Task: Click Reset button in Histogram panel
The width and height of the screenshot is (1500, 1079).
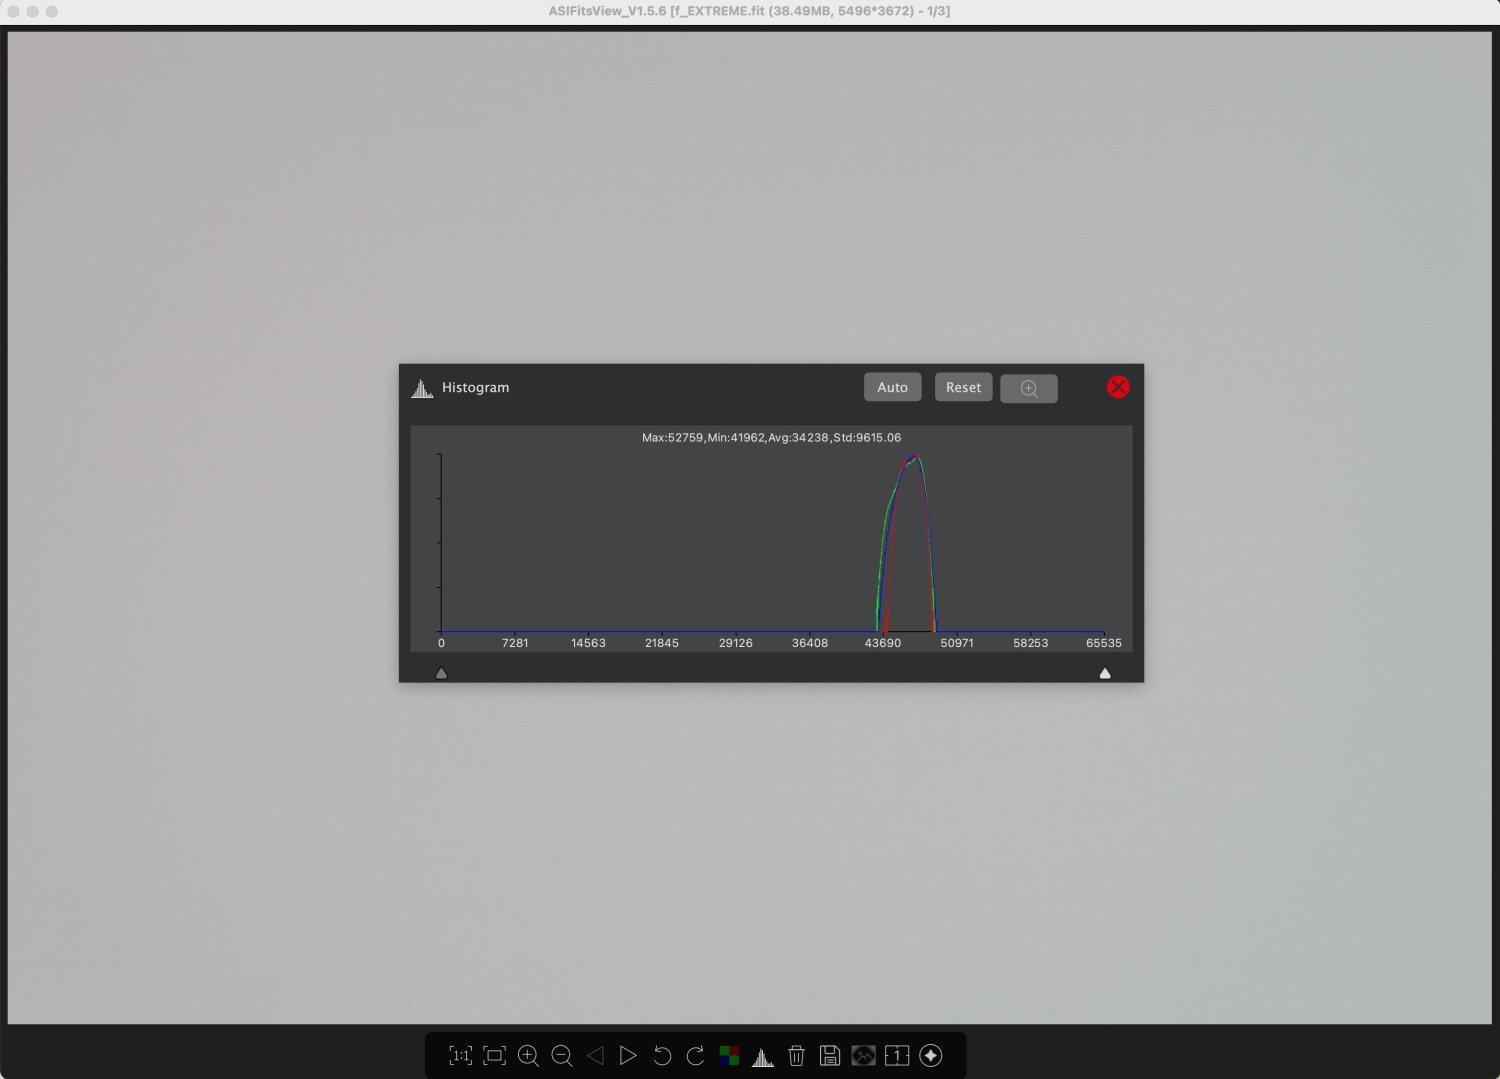Action: [x=964, y=388]
